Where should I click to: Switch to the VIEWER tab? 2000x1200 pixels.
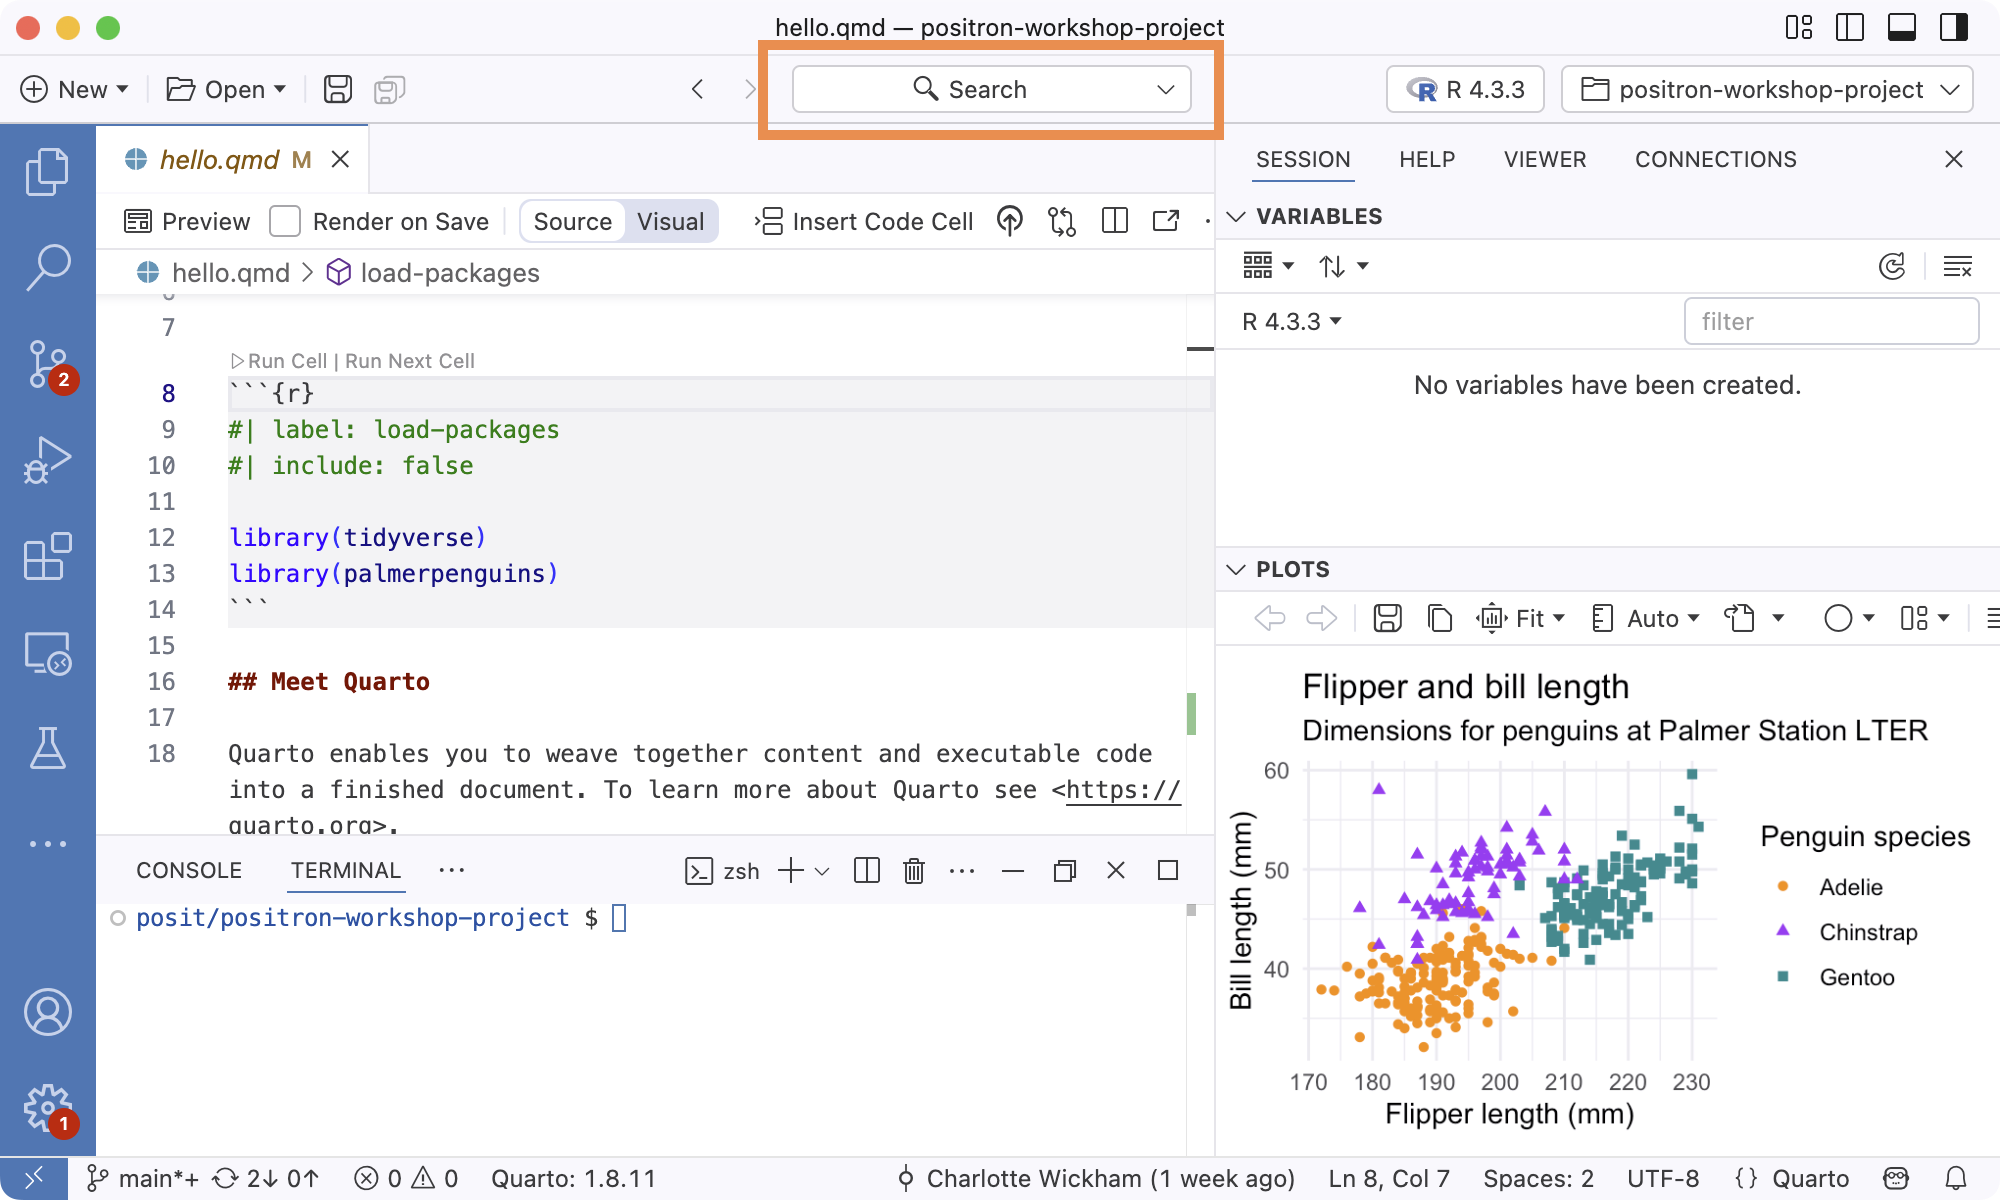coord(1545,159)
